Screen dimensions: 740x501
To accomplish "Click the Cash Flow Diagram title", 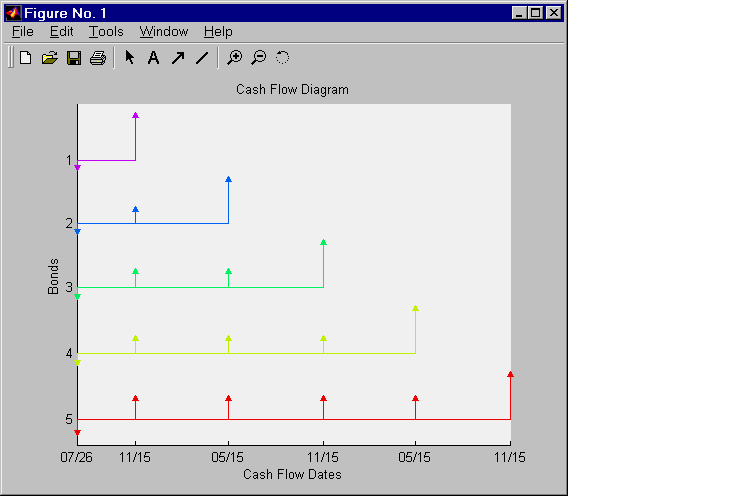I will coord(292,90).
